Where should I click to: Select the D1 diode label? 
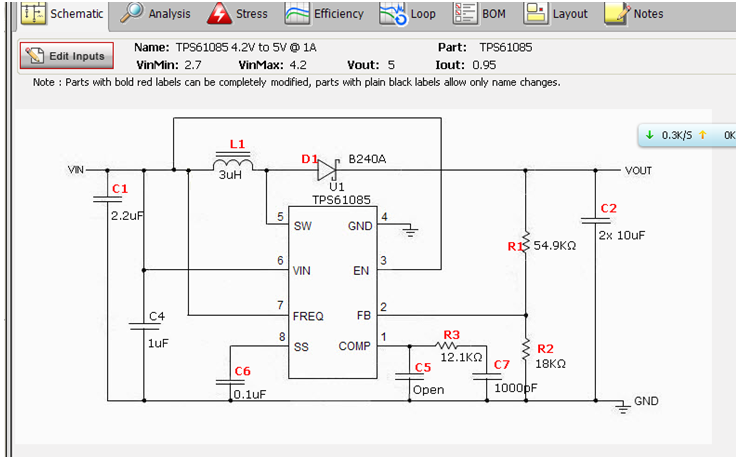click(x=309, y=159)
